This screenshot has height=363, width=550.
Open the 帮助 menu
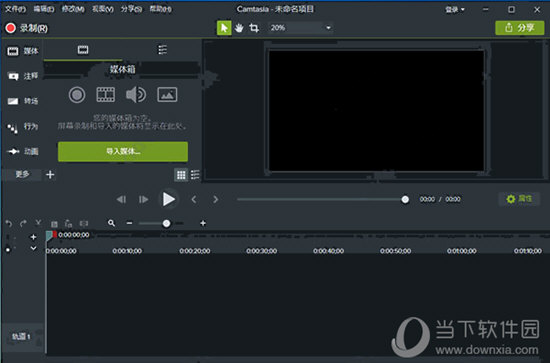pyautogui.click(x=160, y=9)
